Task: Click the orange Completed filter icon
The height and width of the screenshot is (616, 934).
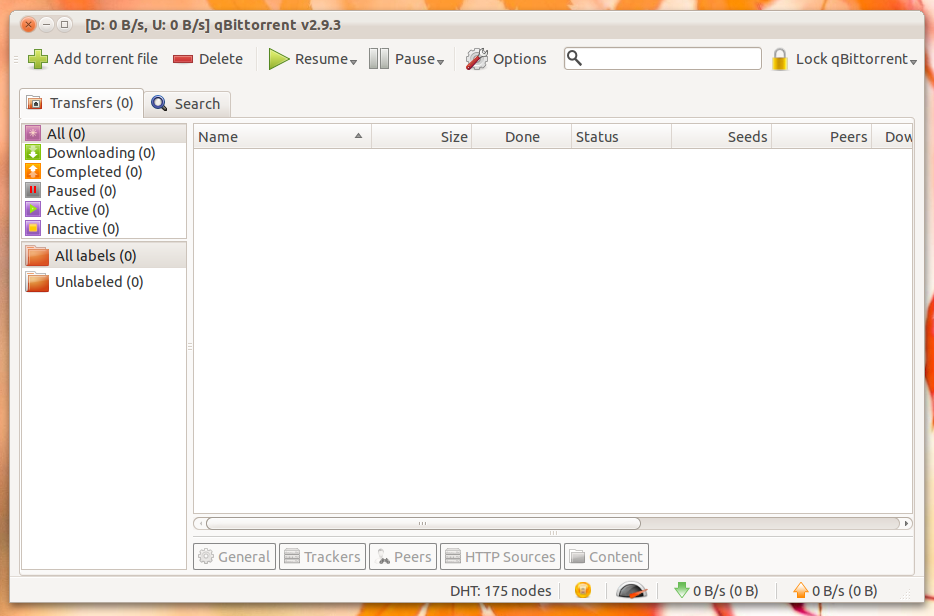Action: coord(33,172)
